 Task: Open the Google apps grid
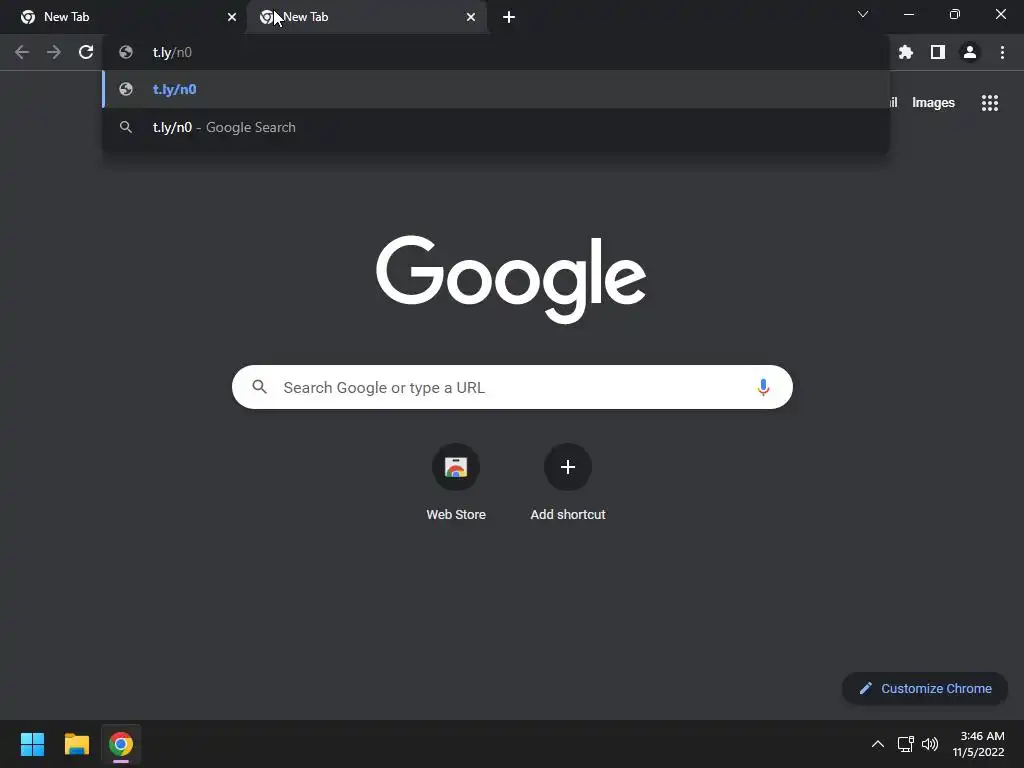coord(990,103)
